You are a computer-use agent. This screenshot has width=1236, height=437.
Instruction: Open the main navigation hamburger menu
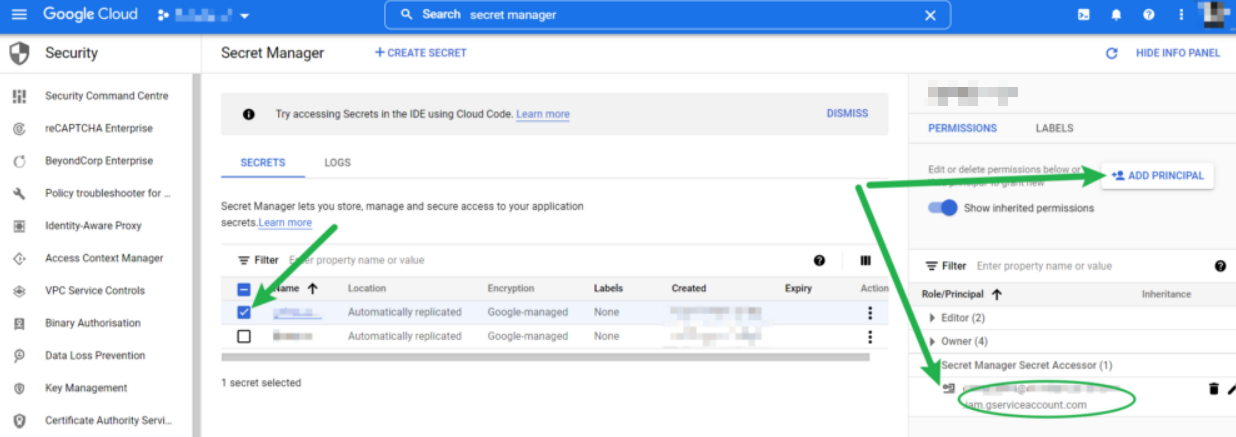pos(21,15)
